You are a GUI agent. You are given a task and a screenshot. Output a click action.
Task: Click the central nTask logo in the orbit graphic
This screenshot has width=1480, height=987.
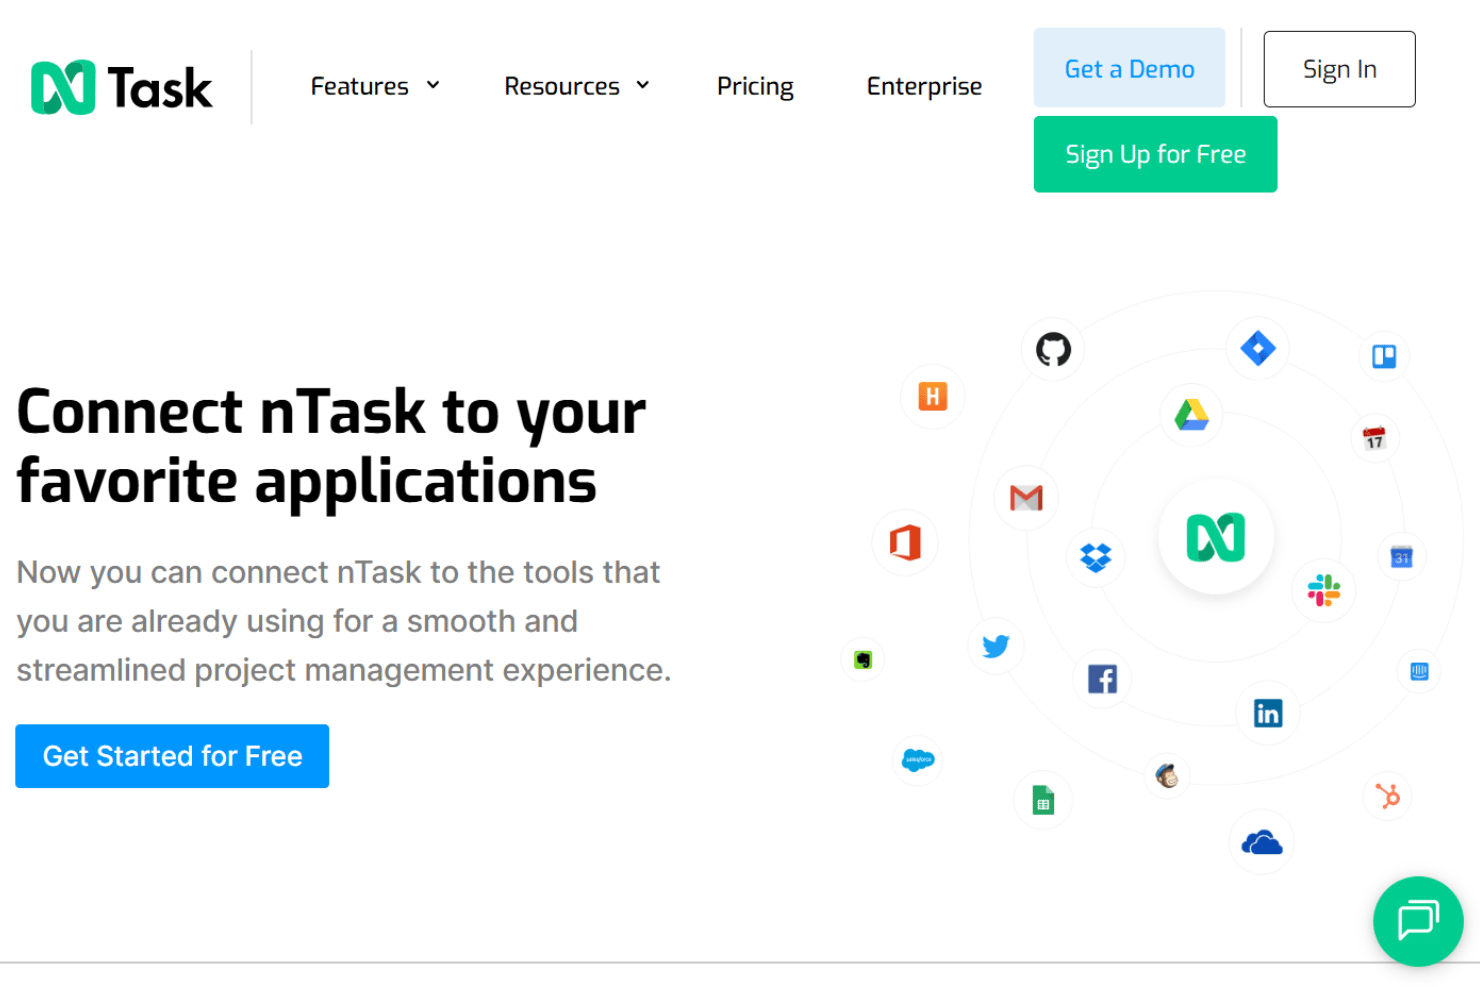1216,537
